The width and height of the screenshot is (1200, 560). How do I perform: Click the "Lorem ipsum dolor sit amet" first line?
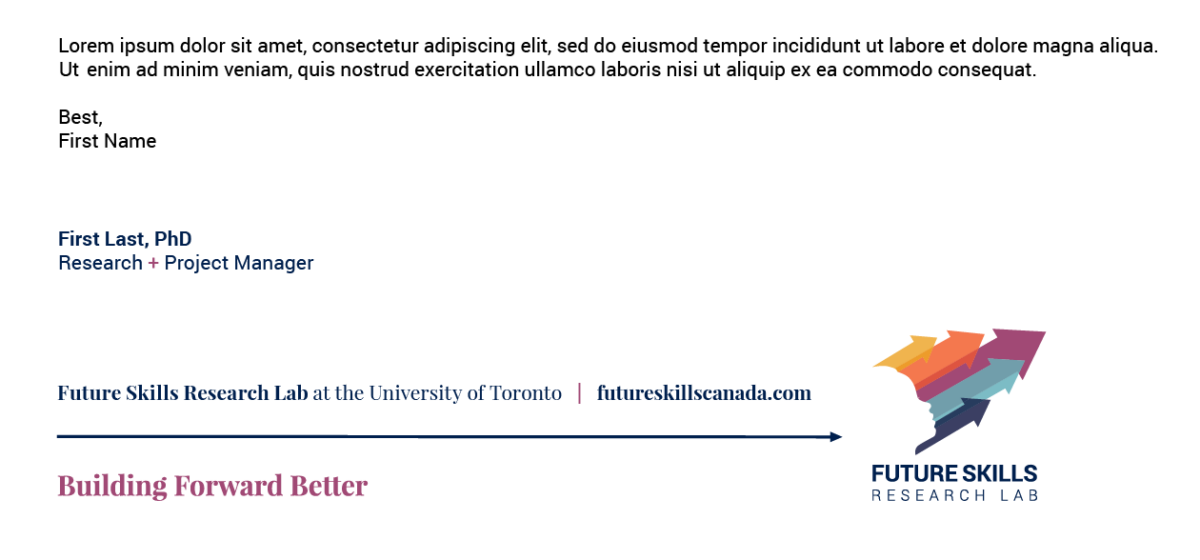point(607,46)
